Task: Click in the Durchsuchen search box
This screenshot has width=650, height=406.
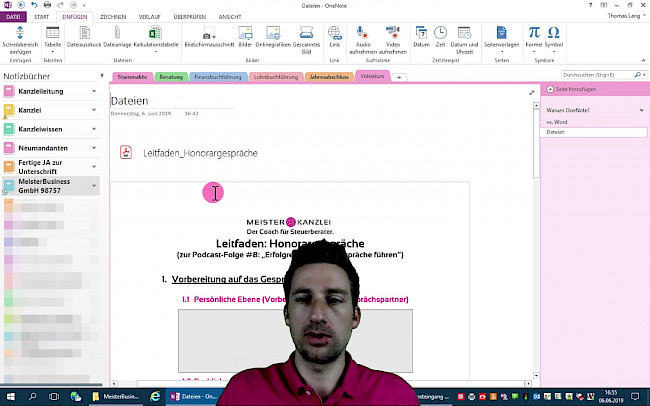Action: (598, 75)
